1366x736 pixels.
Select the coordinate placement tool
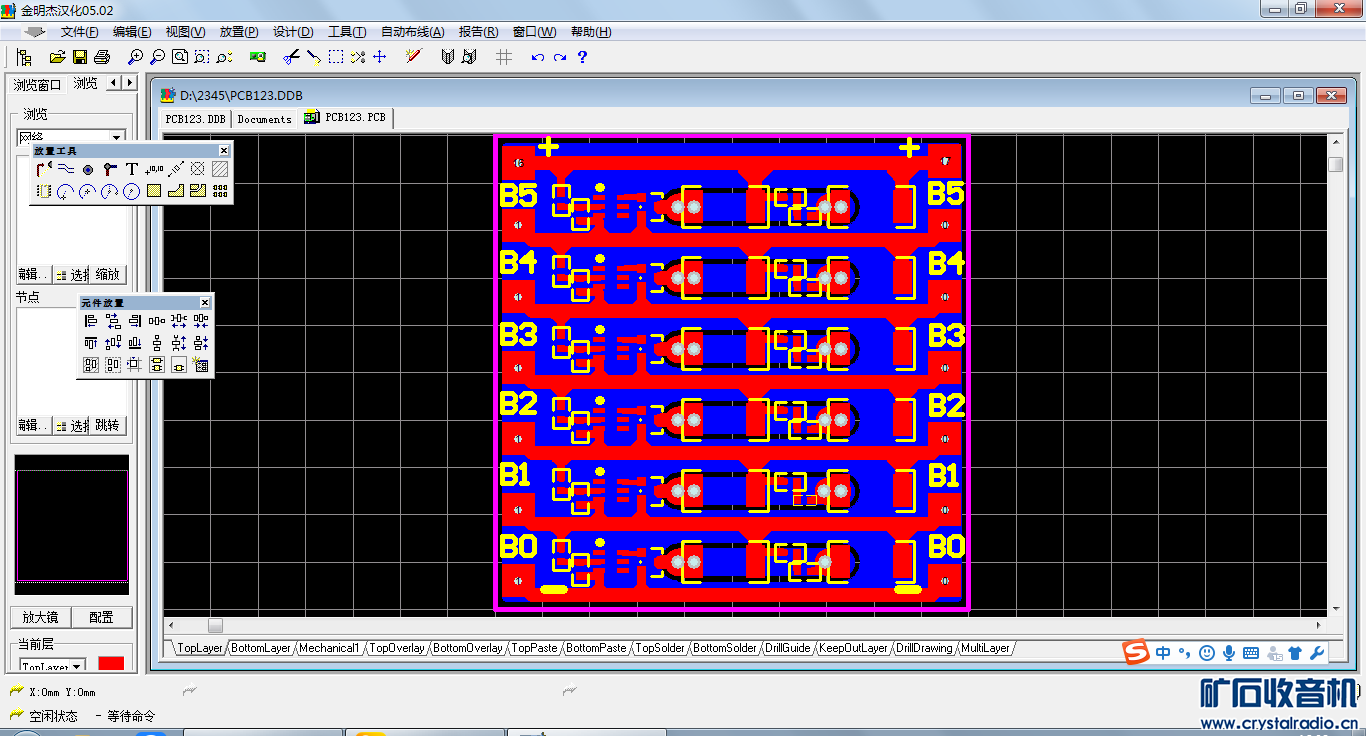click(x=153, y=169)
